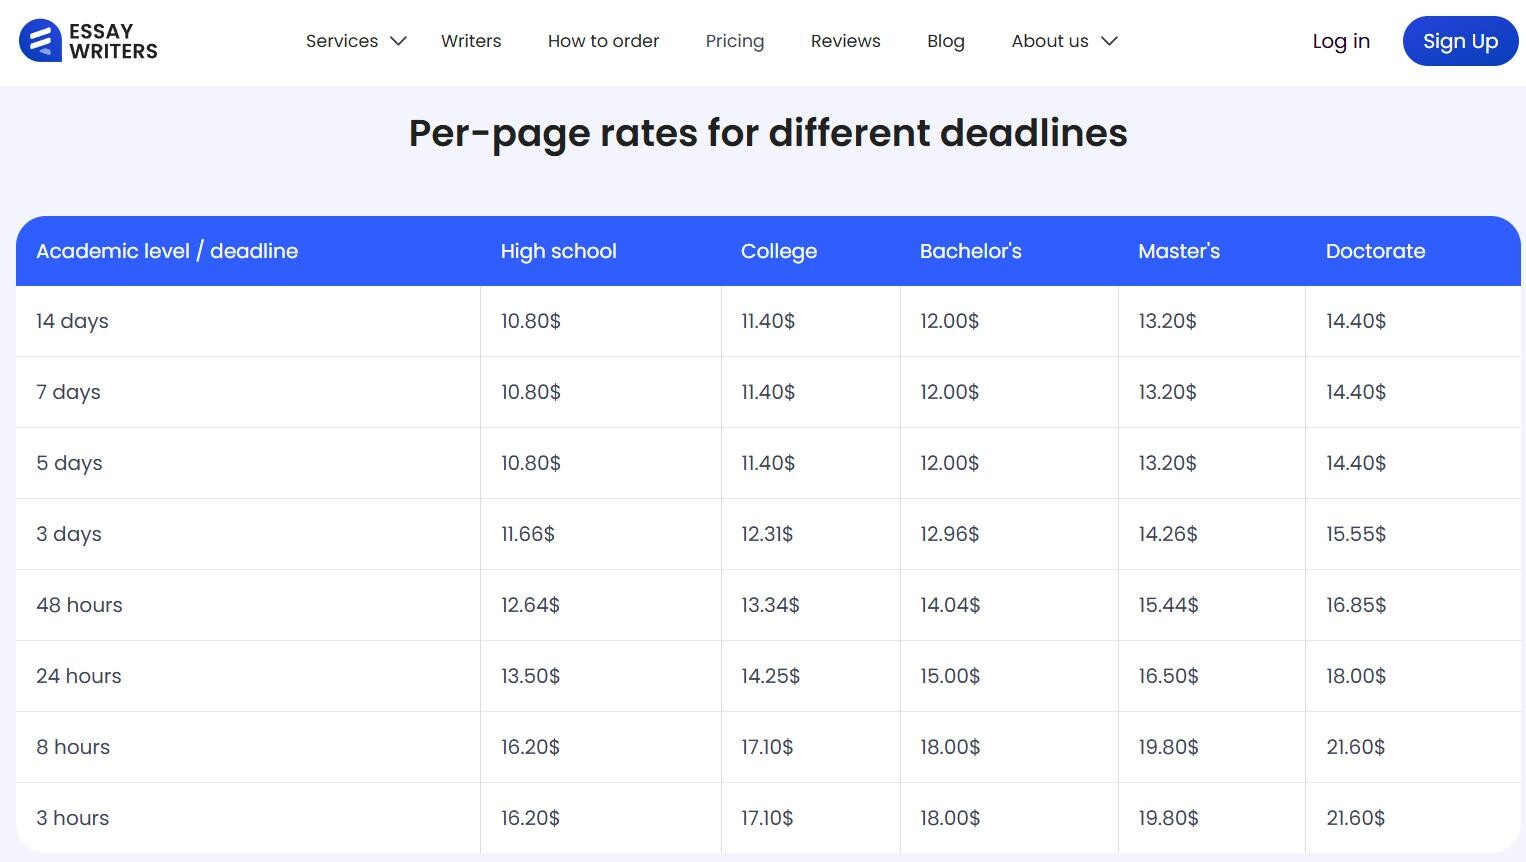Viewport: 1526px width, 862px height.
Task: Open the Reviews page
Action: (845, 41)
